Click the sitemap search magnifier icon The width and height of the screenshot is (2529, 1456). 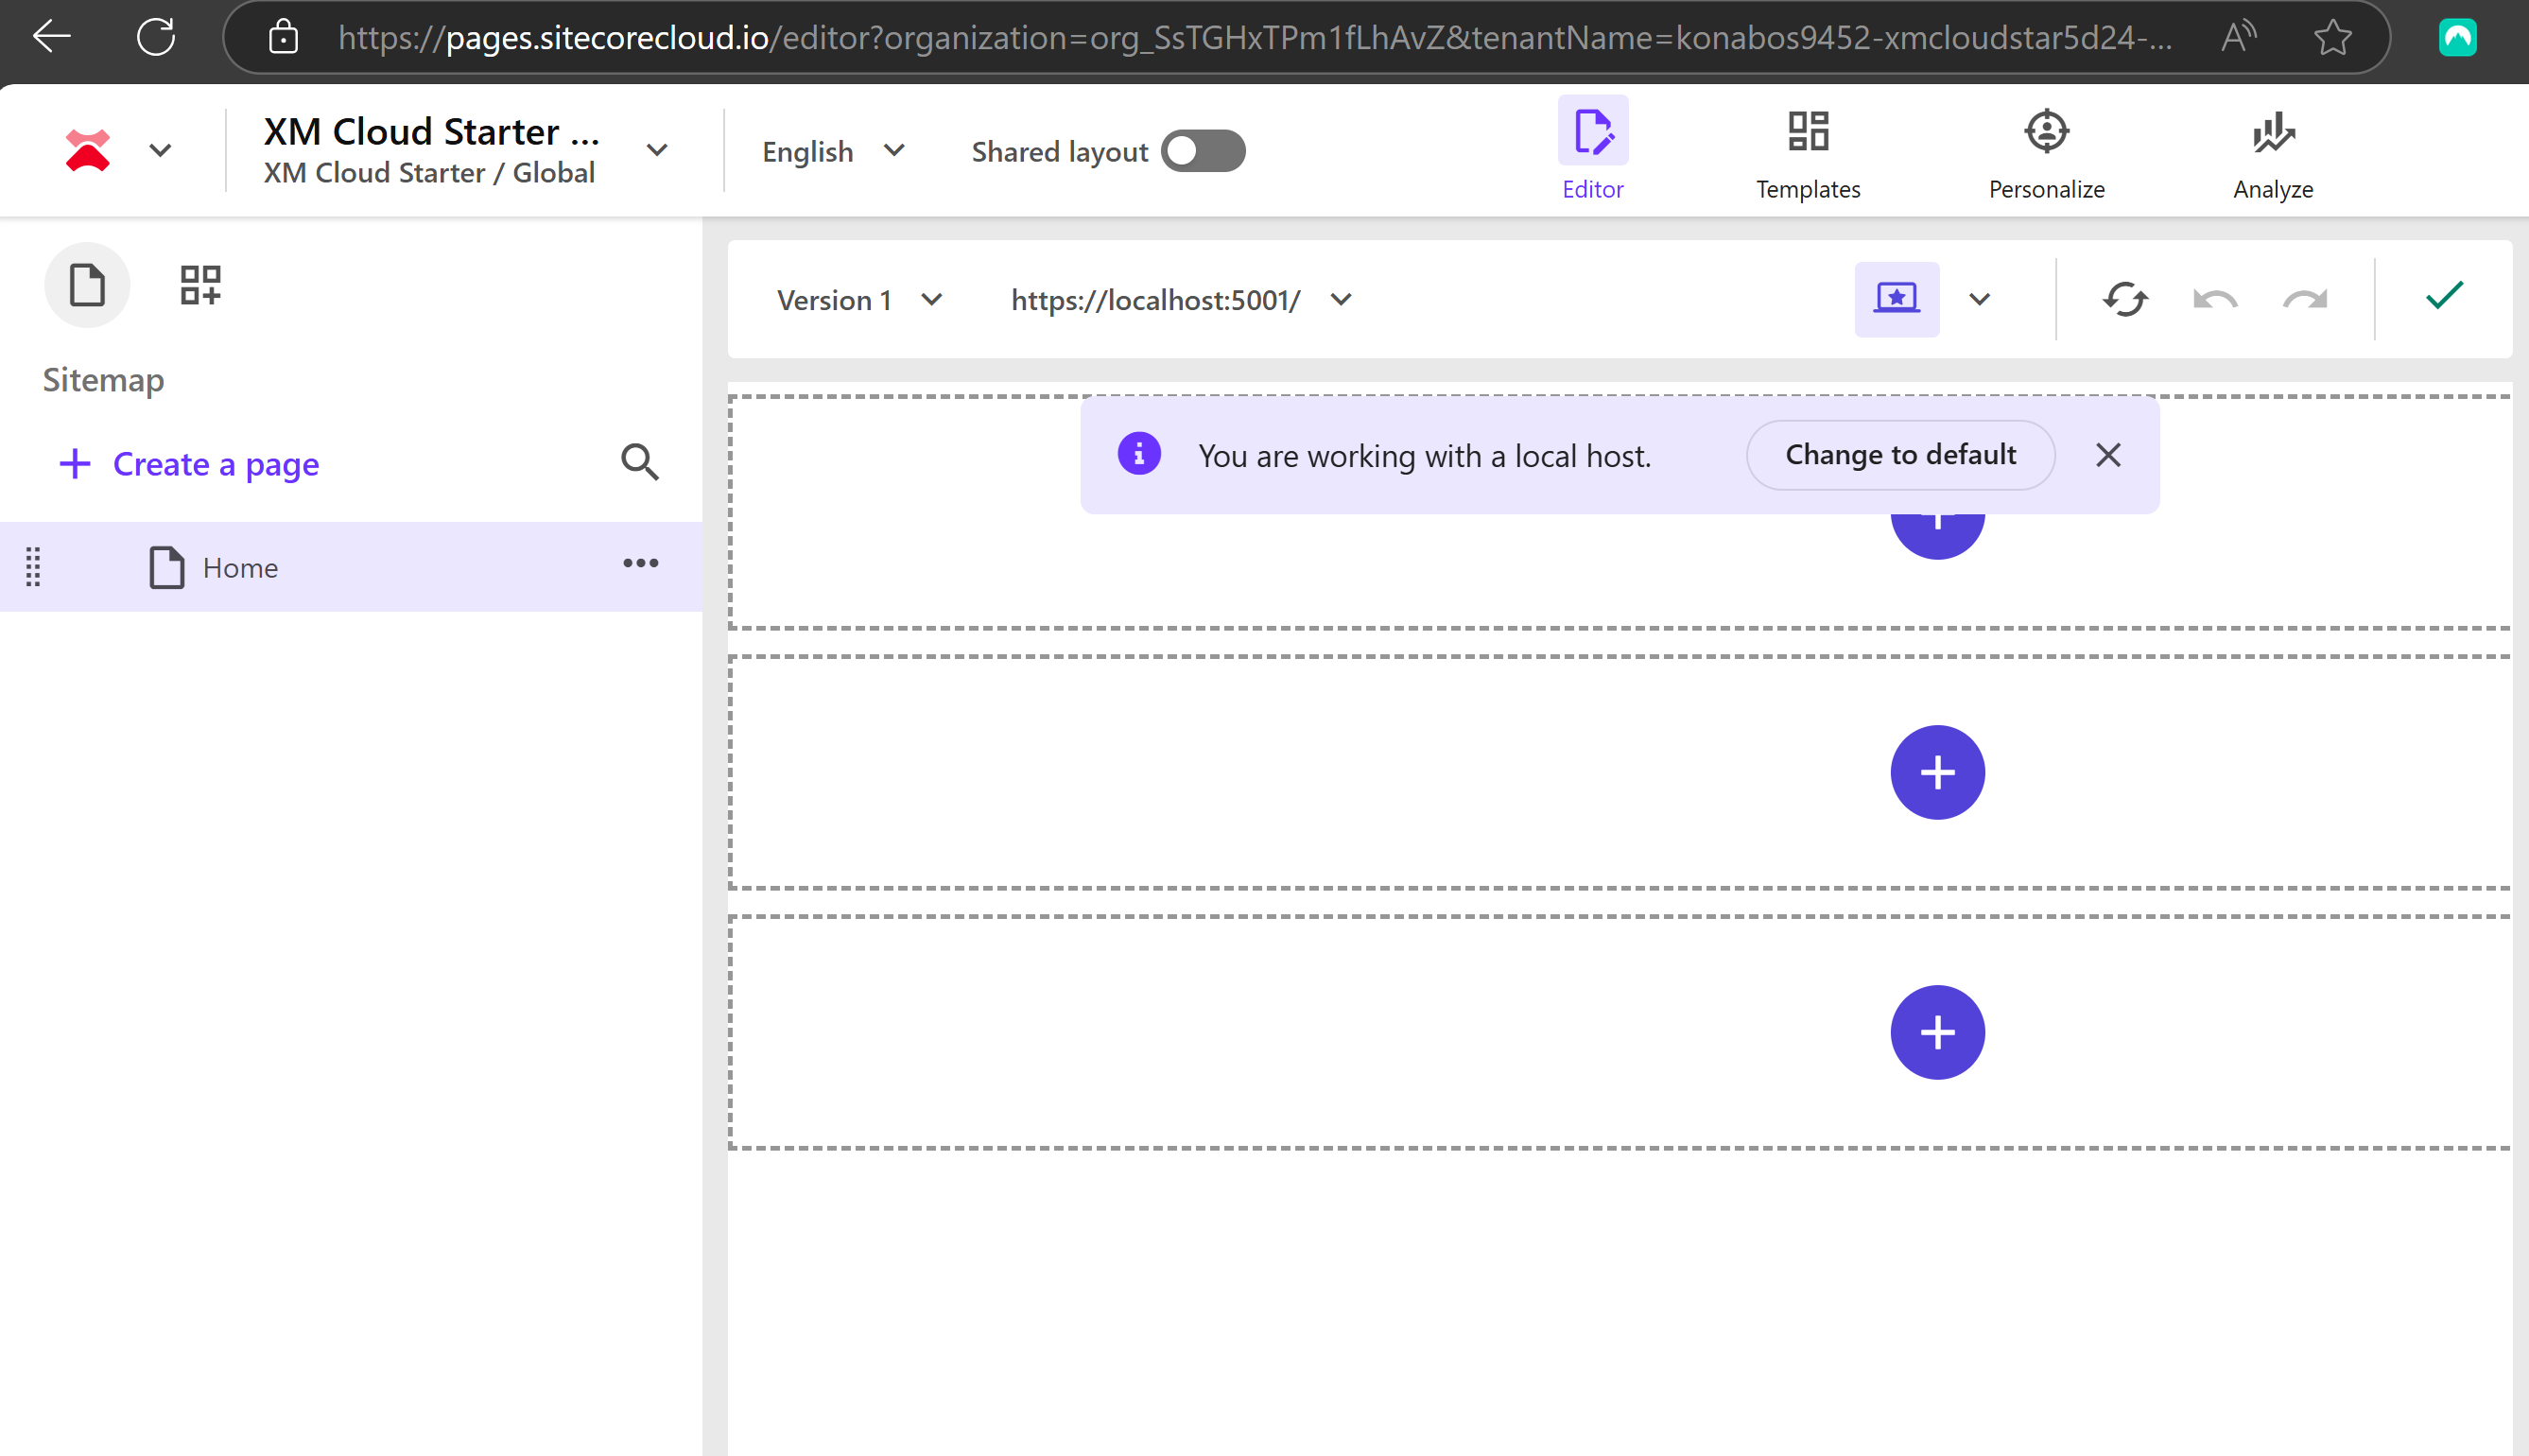[639, 462]
